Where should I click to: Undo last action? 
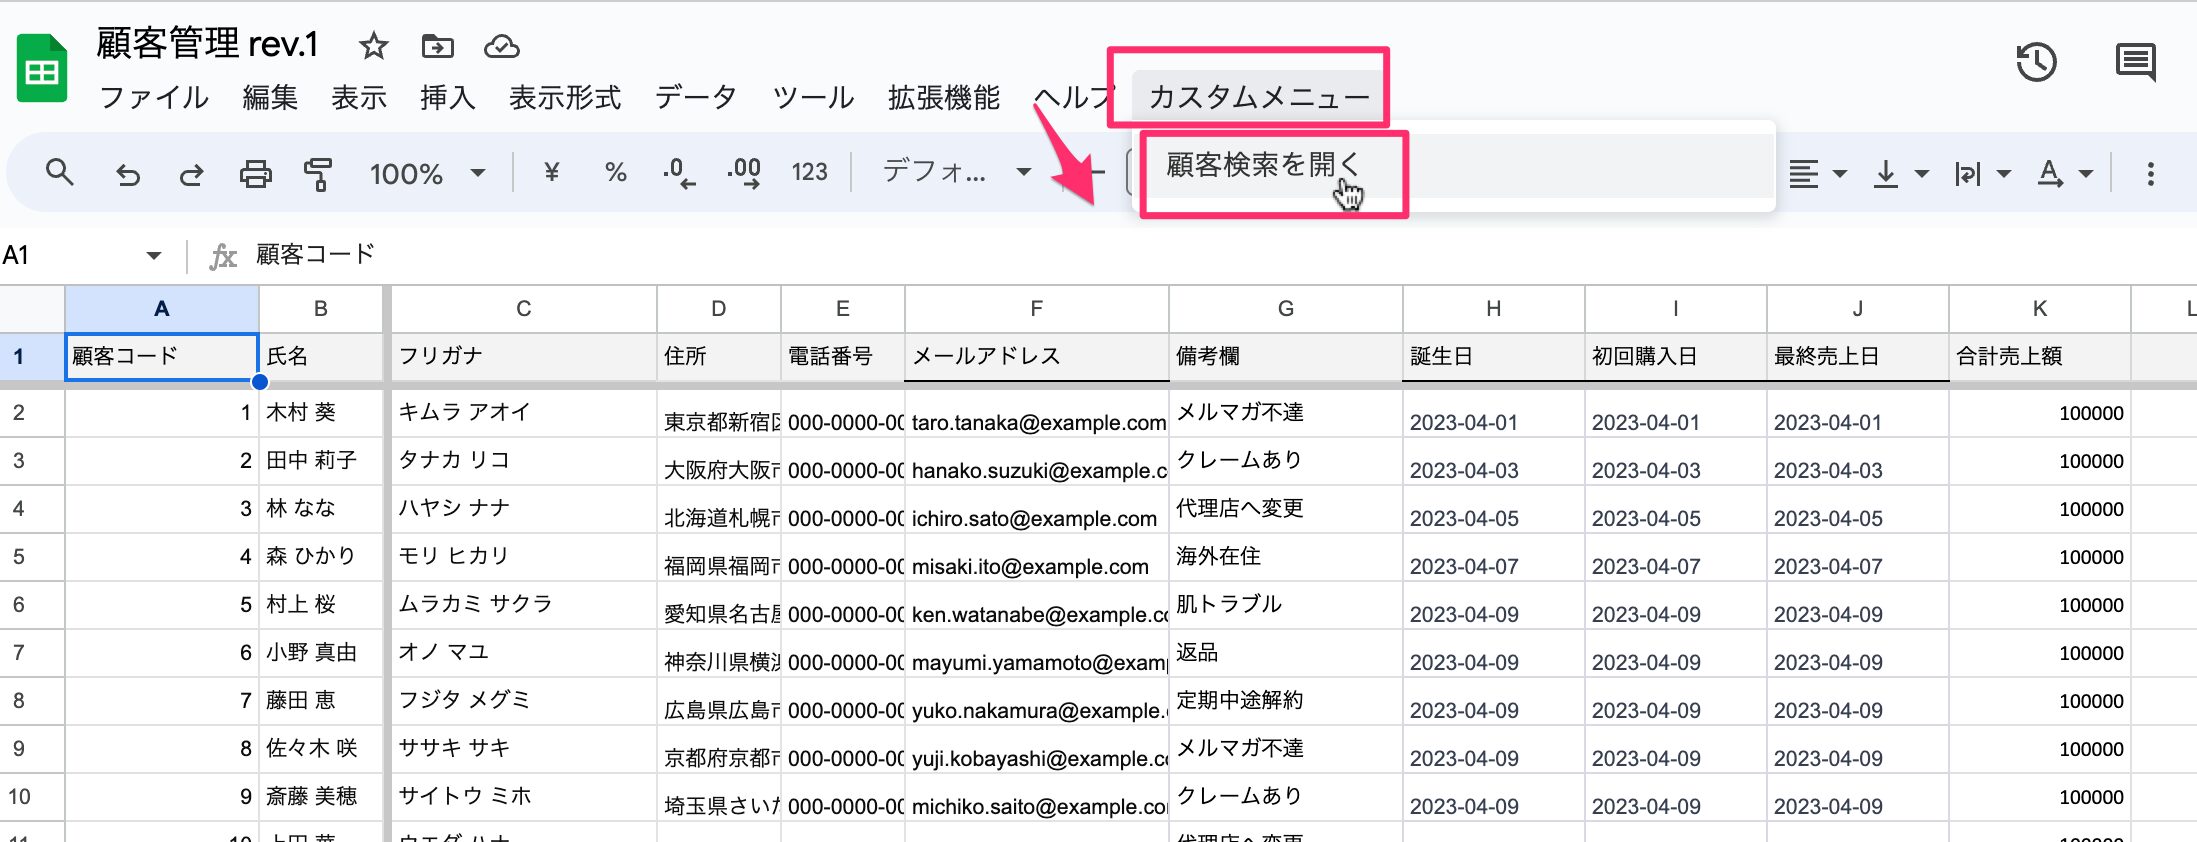tap(127, 174)
